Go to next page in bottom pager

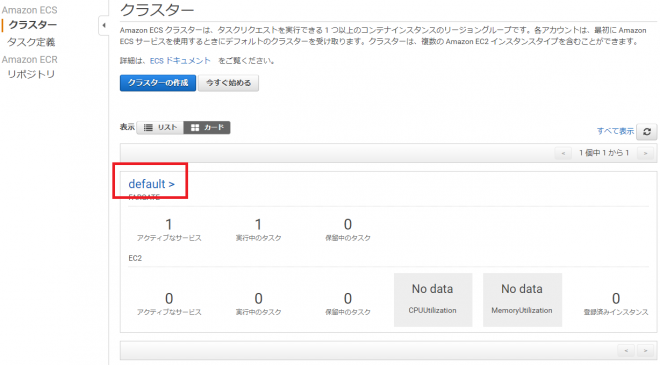point(645,350)
